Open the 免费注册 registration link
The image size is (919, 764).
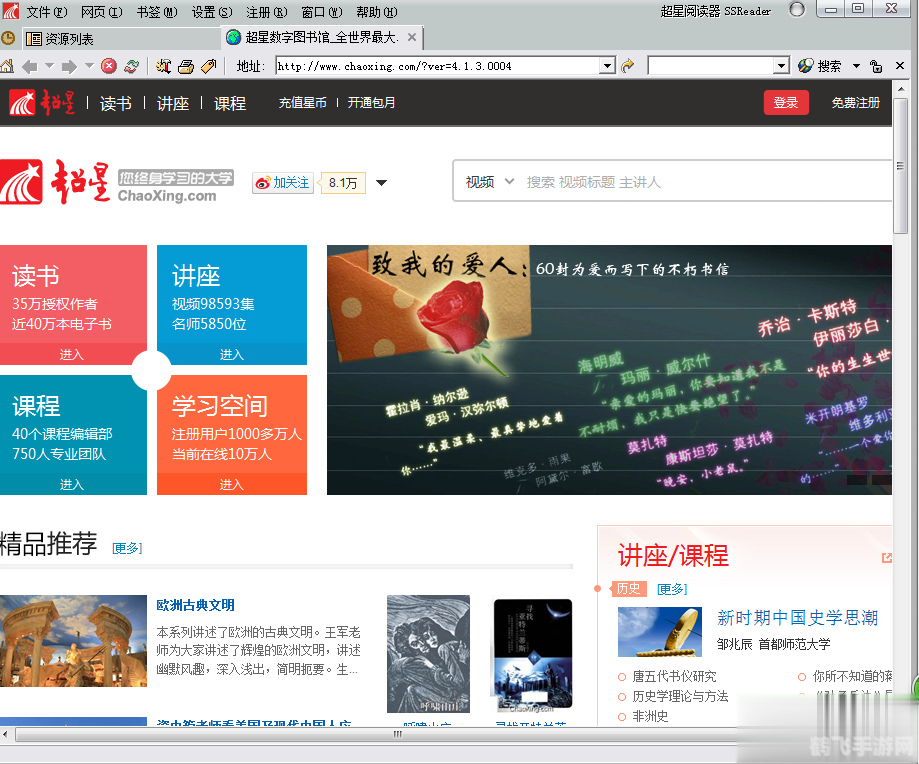point(856,102)
